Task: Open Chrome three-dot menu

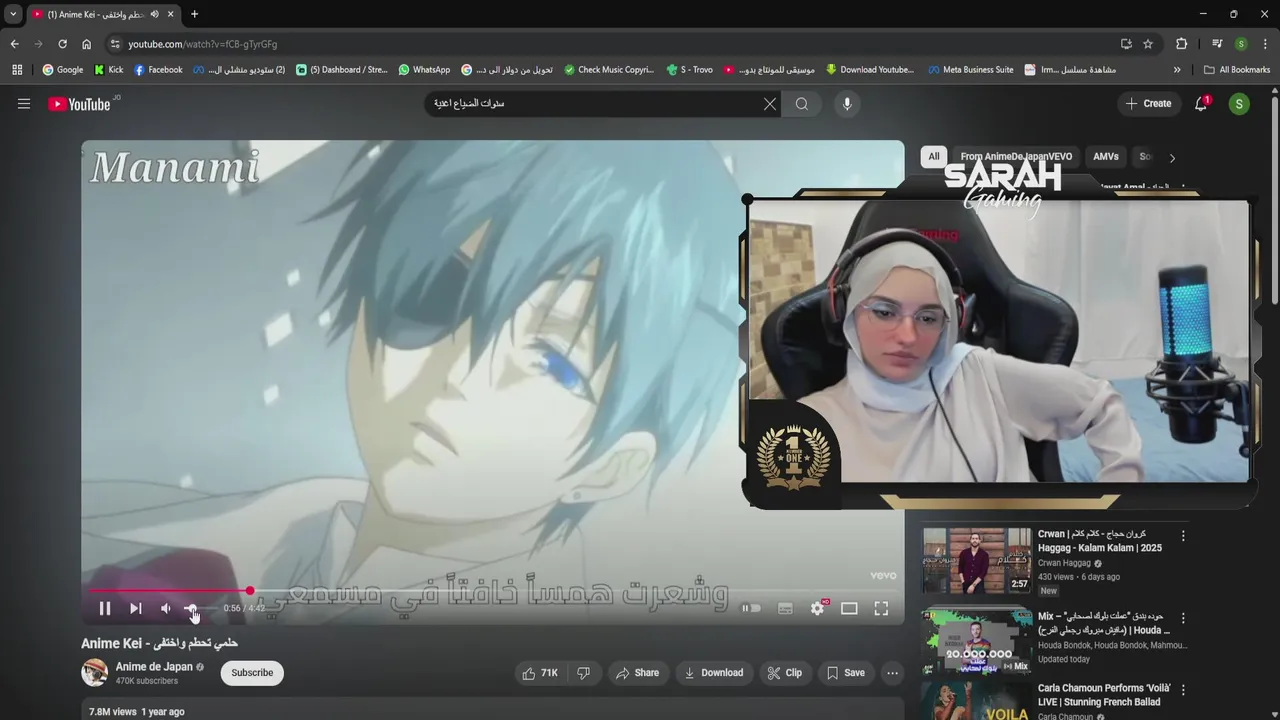Action: click(x=1265, y=44)
